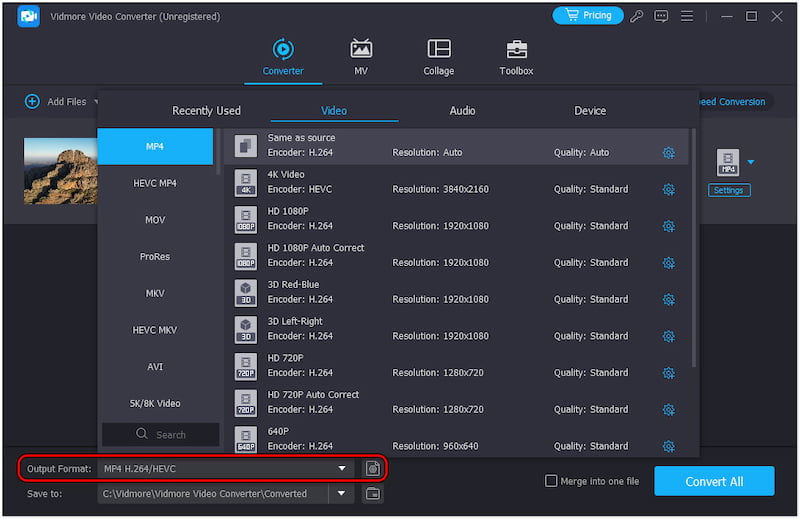This screenshot has width=800, height=519.
Task: Open the Device tab
Action: 590,111
